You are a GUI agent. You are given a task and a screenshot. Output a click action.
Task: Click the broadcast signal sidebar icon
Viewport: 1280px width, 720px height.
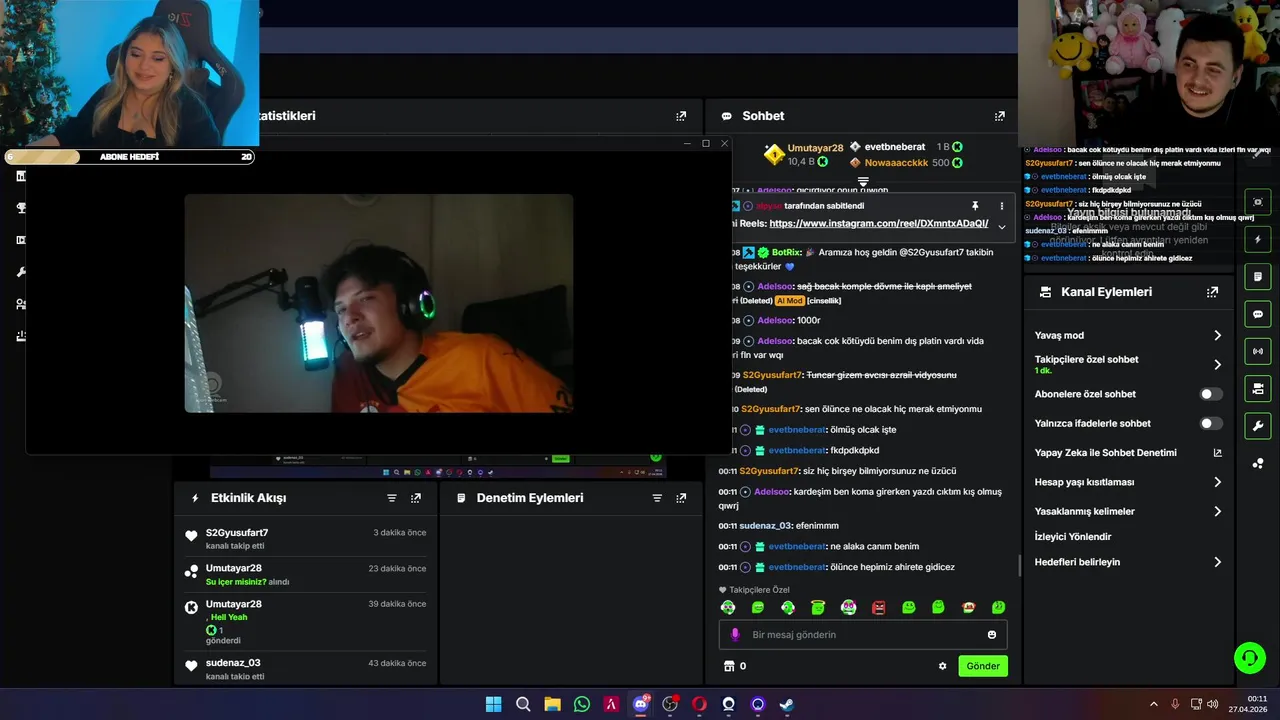click(x=1257, y=351)
